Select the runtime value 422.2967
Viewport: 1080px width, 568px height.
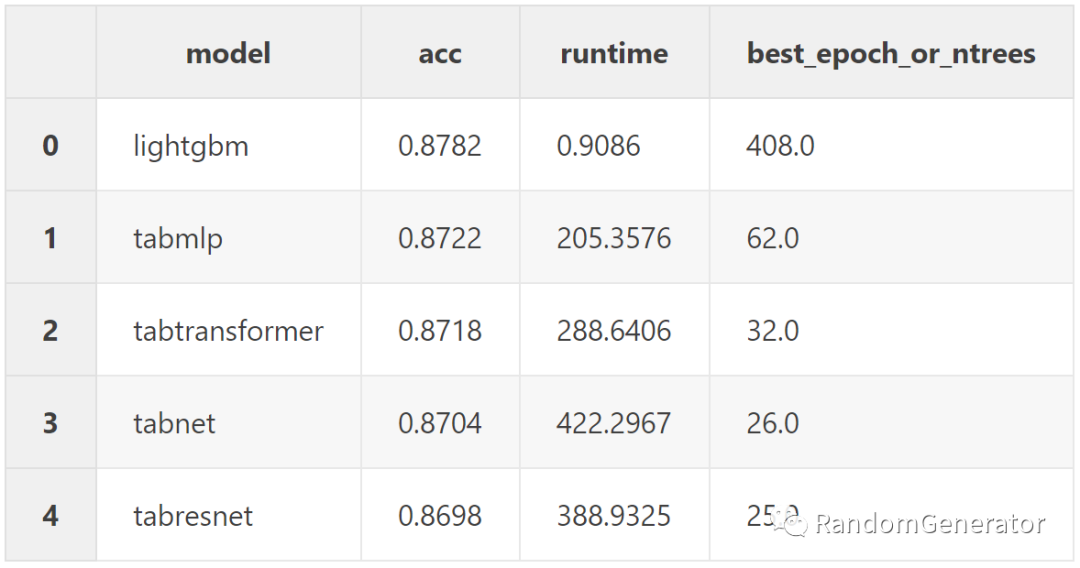tap(614, 423)
